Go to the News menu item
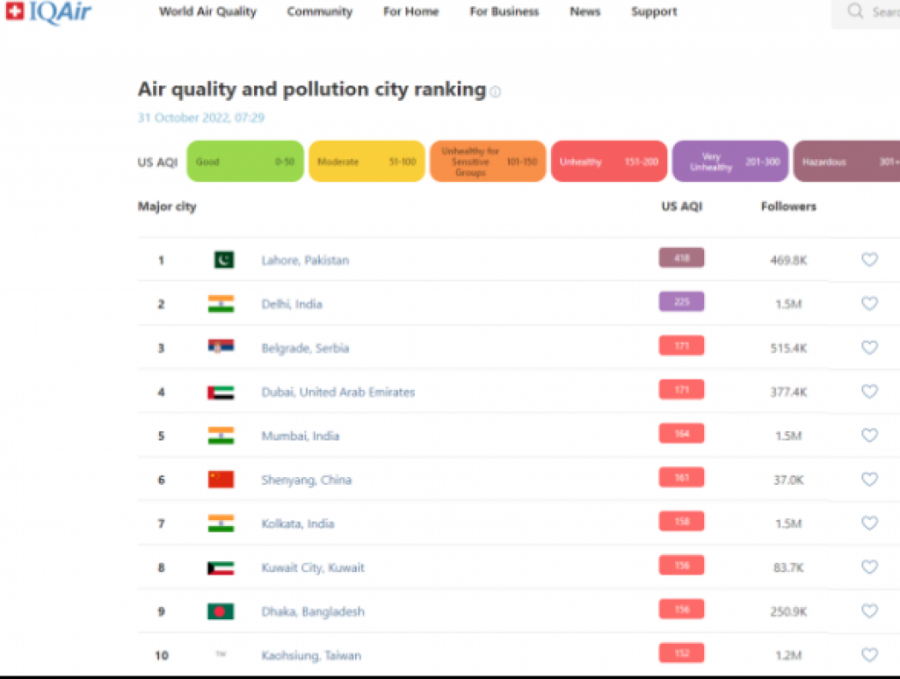 585,12
